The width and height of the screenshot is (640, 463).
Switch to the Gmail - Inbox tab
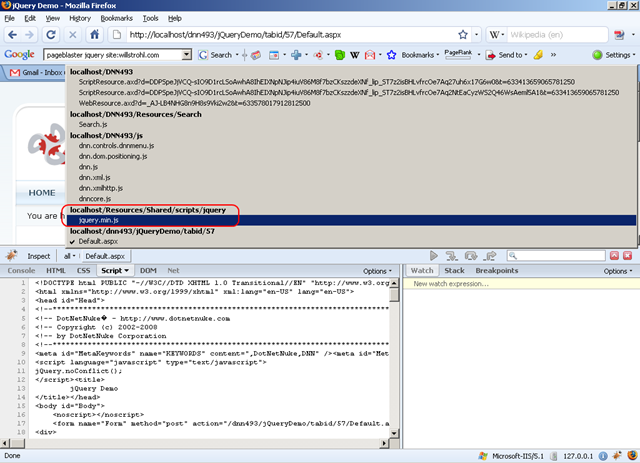(x=36, y=73)
